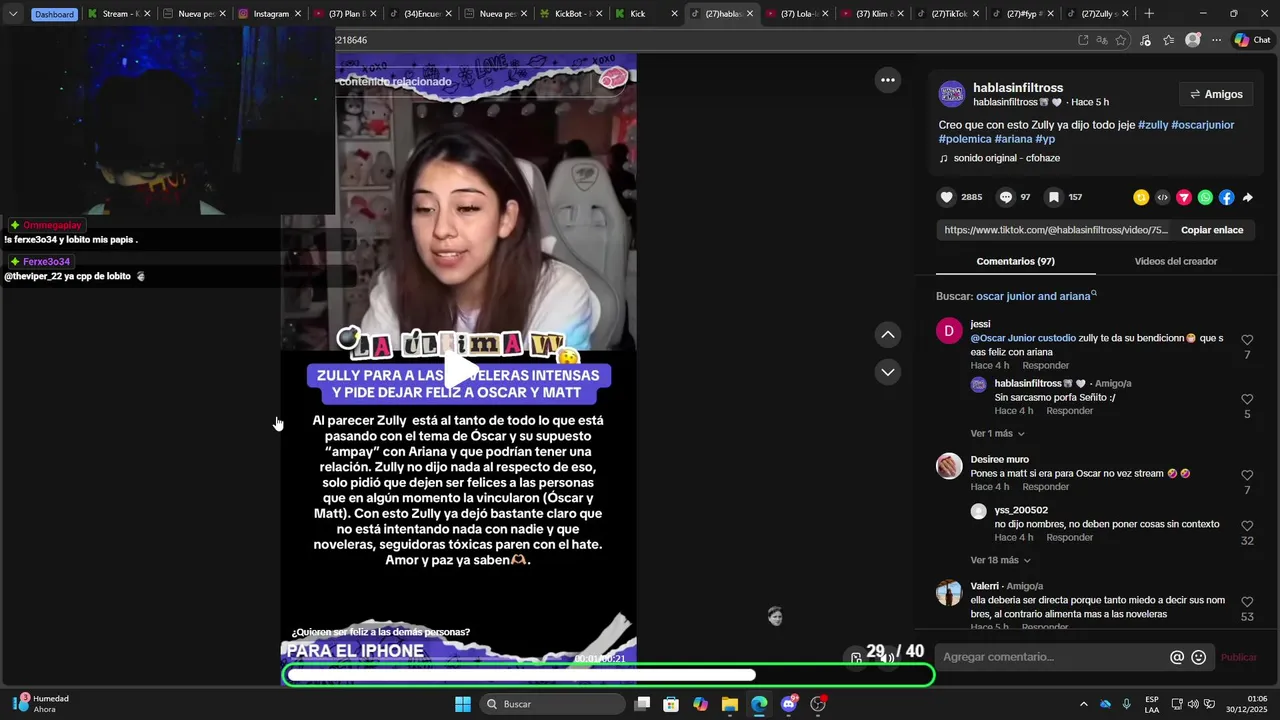Viewport: 1280px width, 720px height.
Task: Like jessi's comment
Action: click(x=1247, y=340)
